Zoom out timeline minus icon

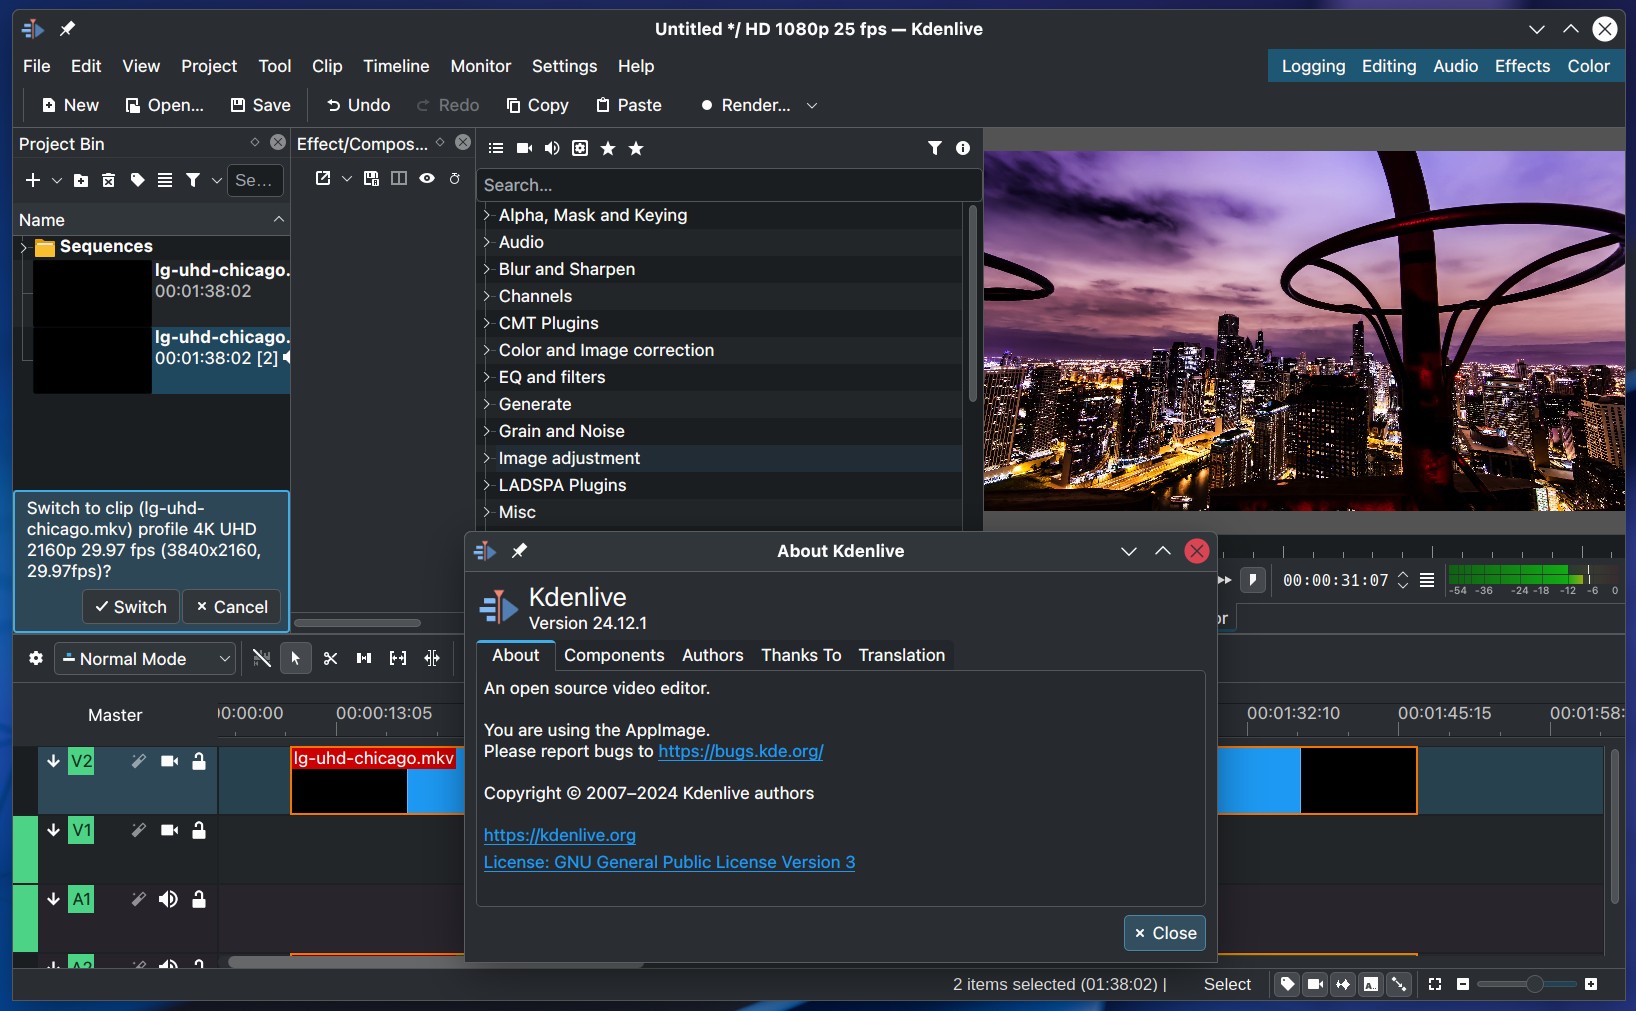point(1463,984)
